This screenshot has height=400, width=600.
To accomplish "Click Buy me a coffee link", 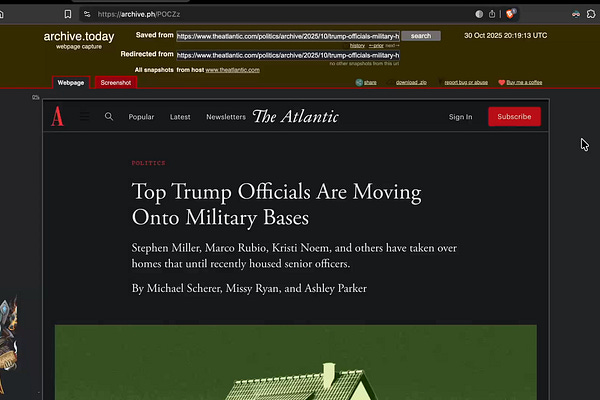I will click(524, 82).
